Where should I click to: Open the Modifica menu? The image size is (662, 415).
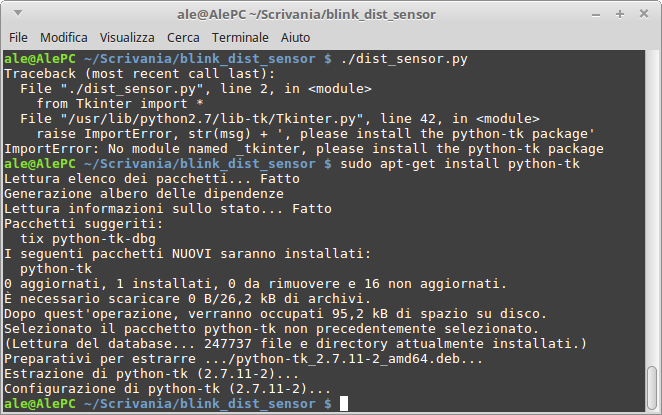coord(64,38)
